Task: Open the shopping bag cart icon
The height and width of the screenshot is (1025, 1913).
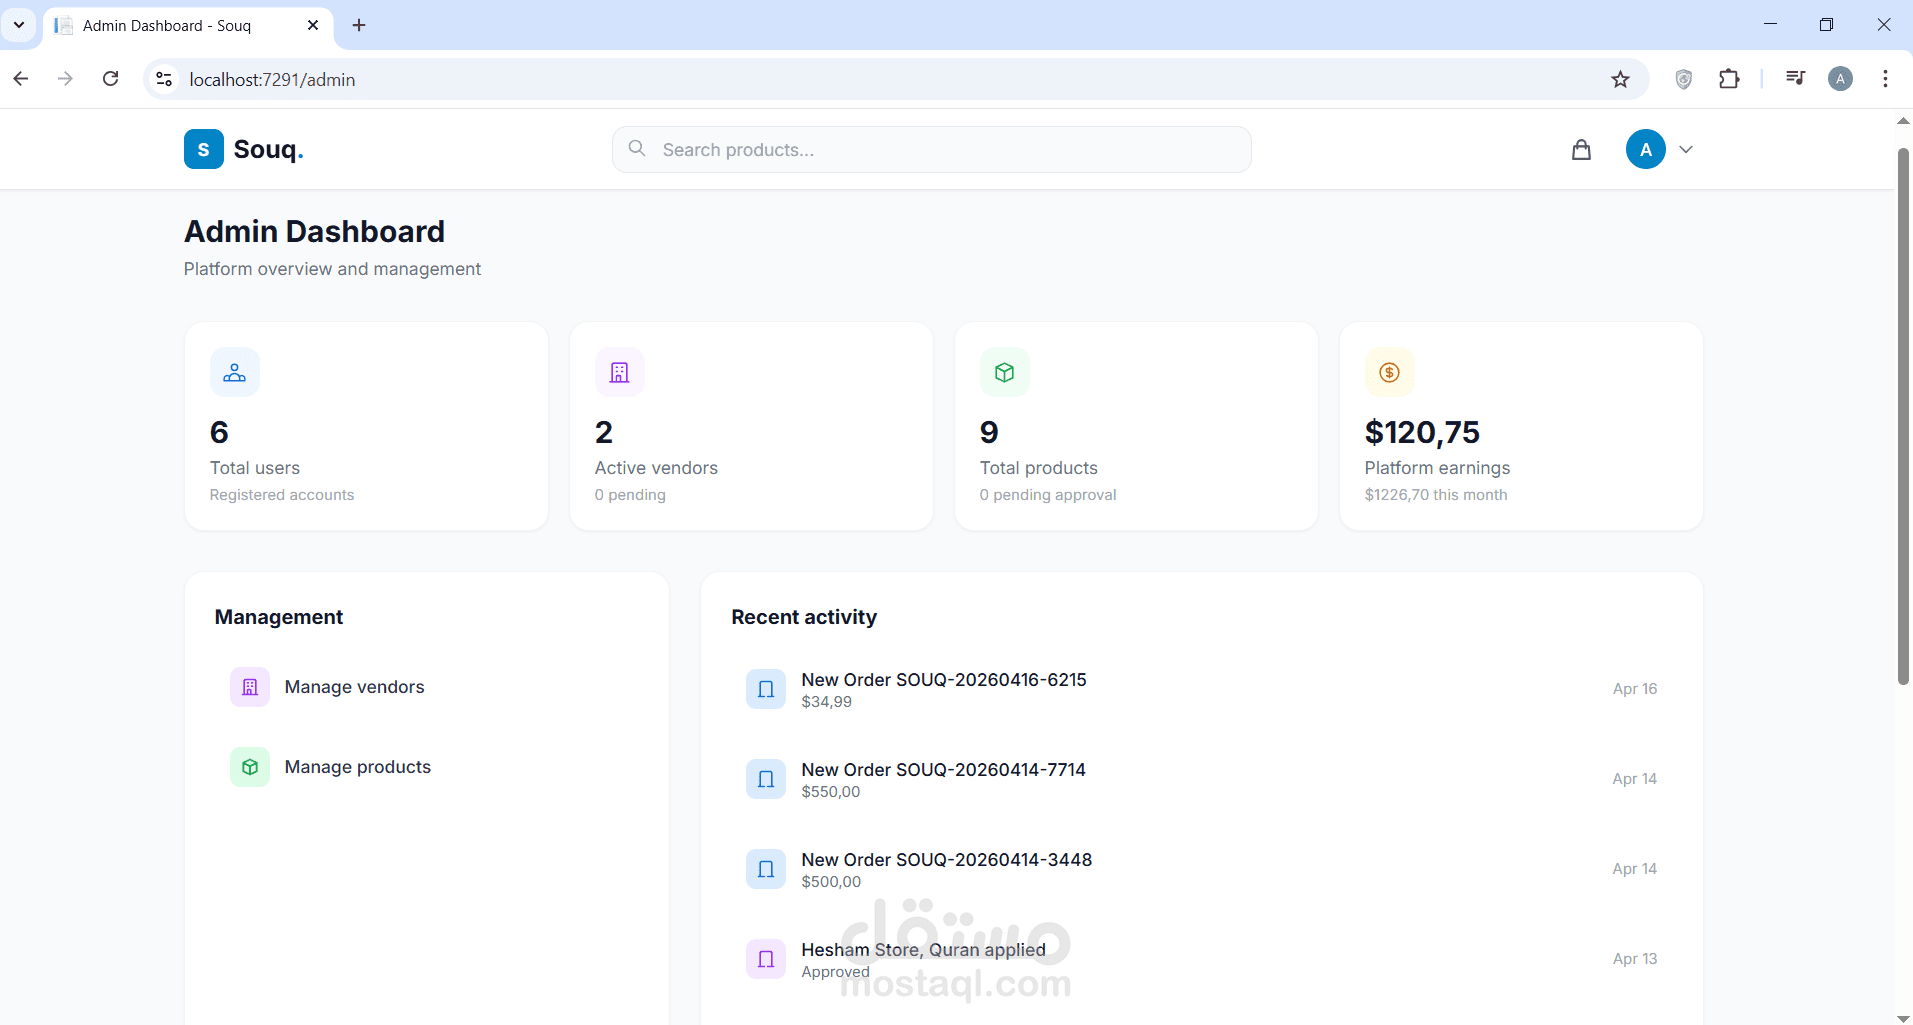Action: coord(1581,149)
